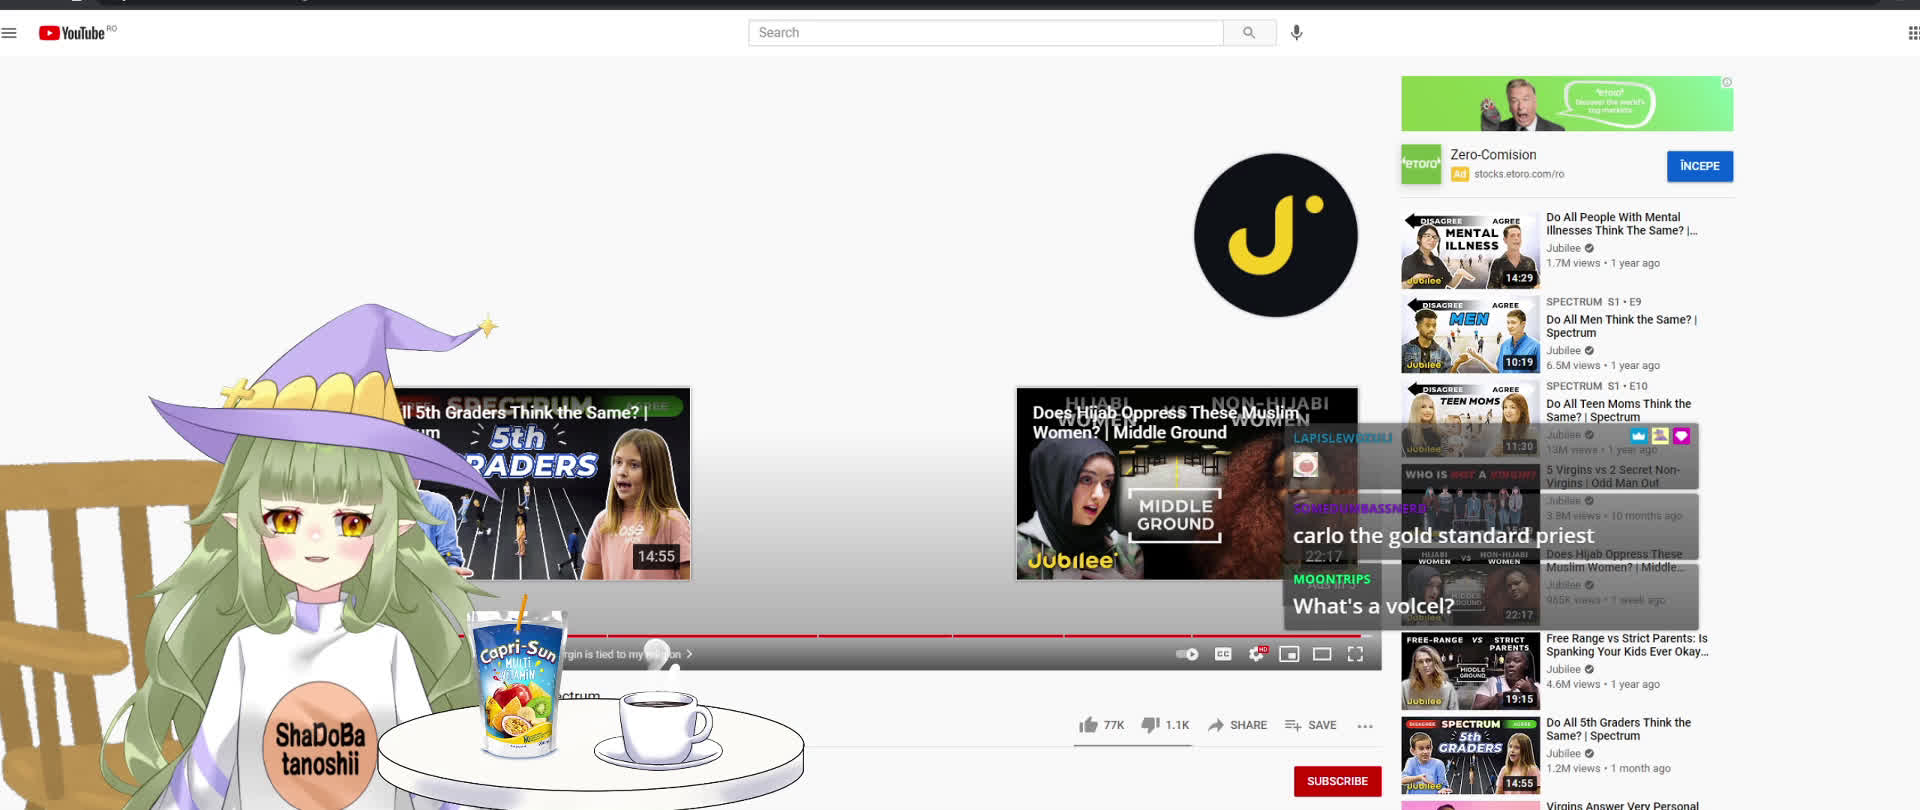
Task: Open the etoro advertiser logo
Action: coord(1421,164)
